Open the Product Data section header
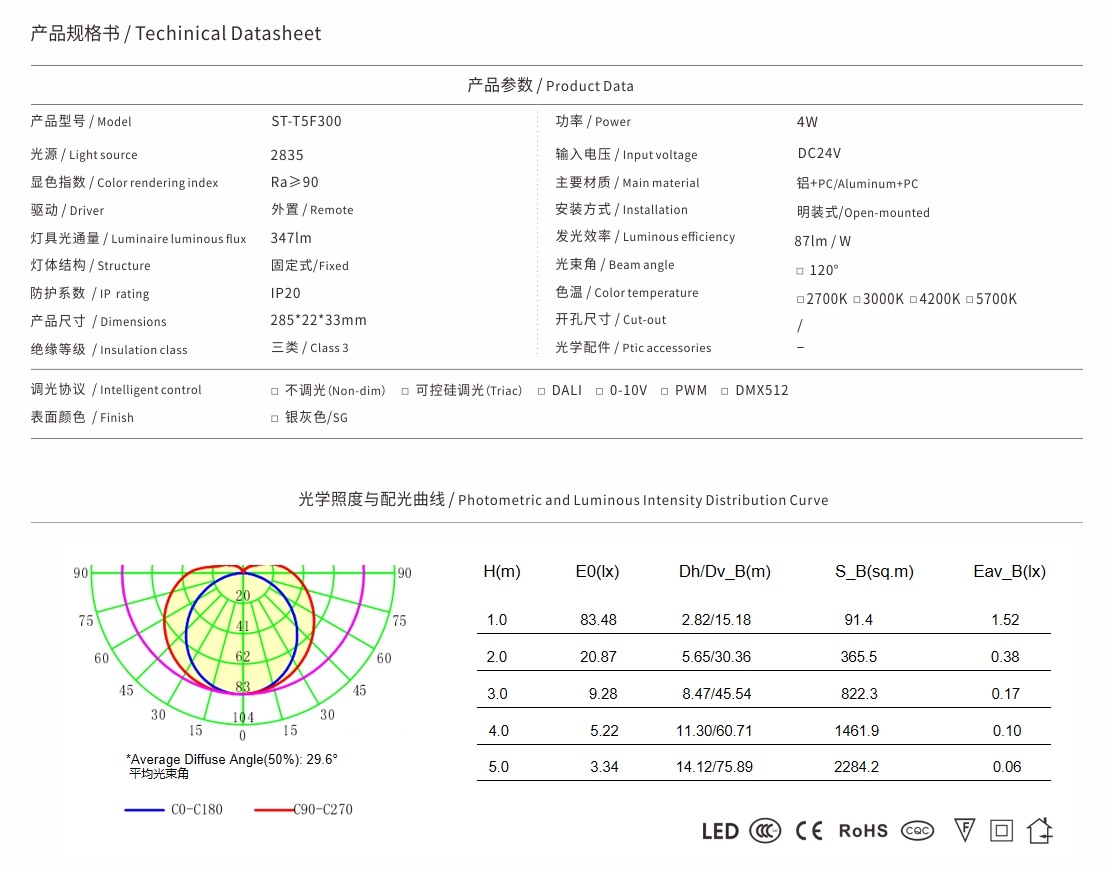This screenshot has height=872, width=1114. tap(549, 85)
